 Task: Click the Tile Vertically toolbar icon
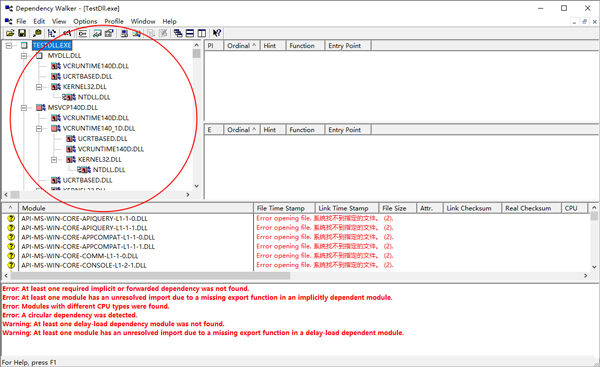pyautogui.click(x=202, y=33)
